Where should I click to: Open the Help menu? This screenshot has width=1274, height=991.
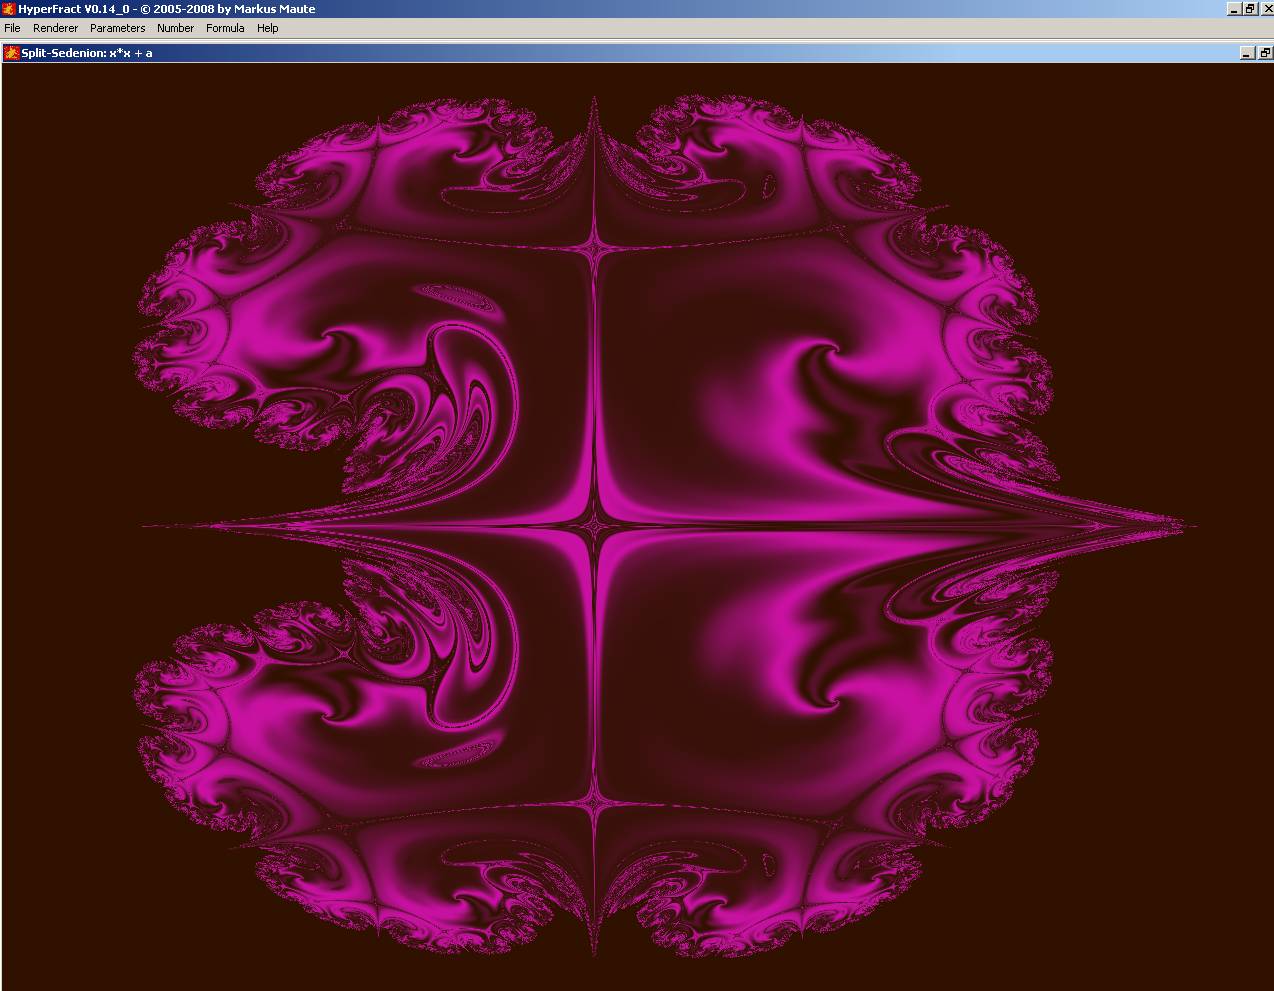point(267,28)
